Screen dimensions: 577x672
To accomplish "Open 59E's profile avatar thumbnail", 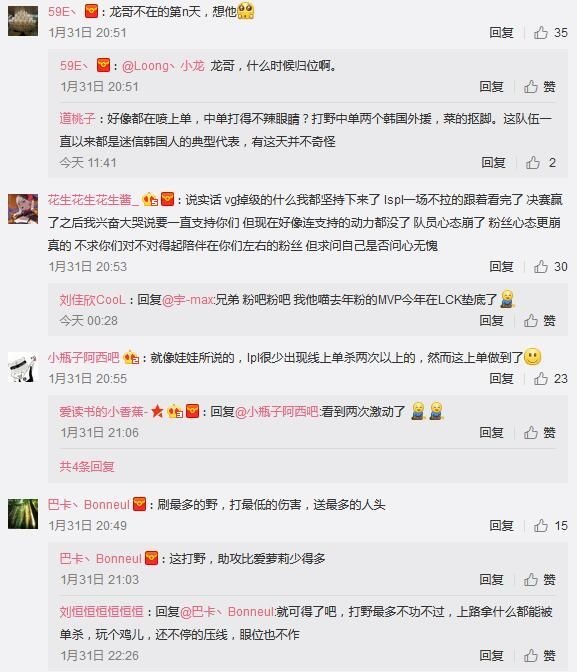I will coord(23,21).
